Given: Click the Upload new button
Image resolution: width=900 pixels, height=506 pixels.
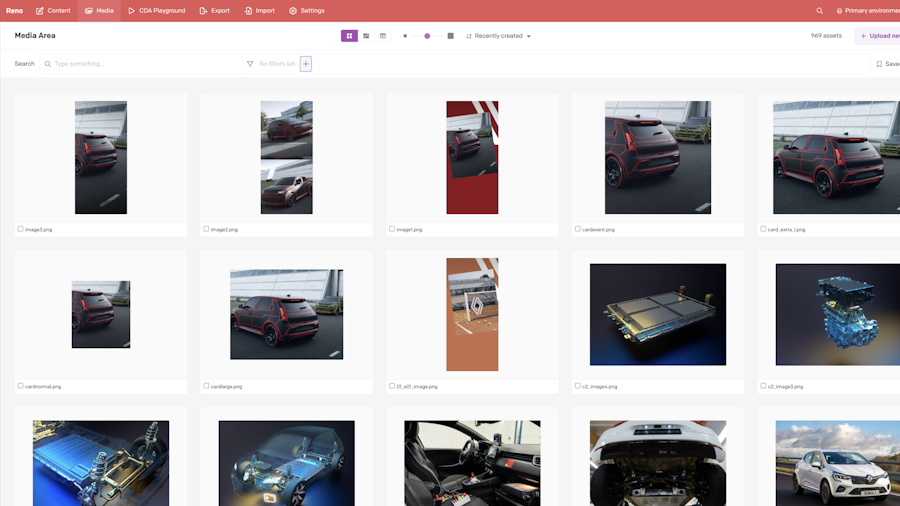Looking at the screenshot, I should 879,36.
